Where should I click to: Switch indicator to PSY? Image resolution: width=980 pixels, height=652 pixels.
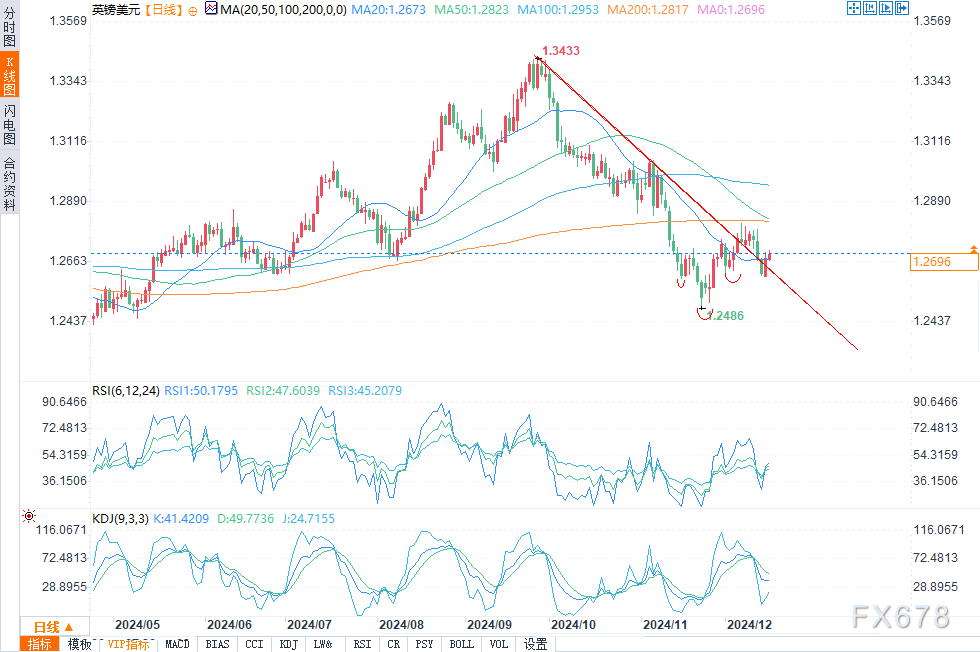(x=424, y=644)
